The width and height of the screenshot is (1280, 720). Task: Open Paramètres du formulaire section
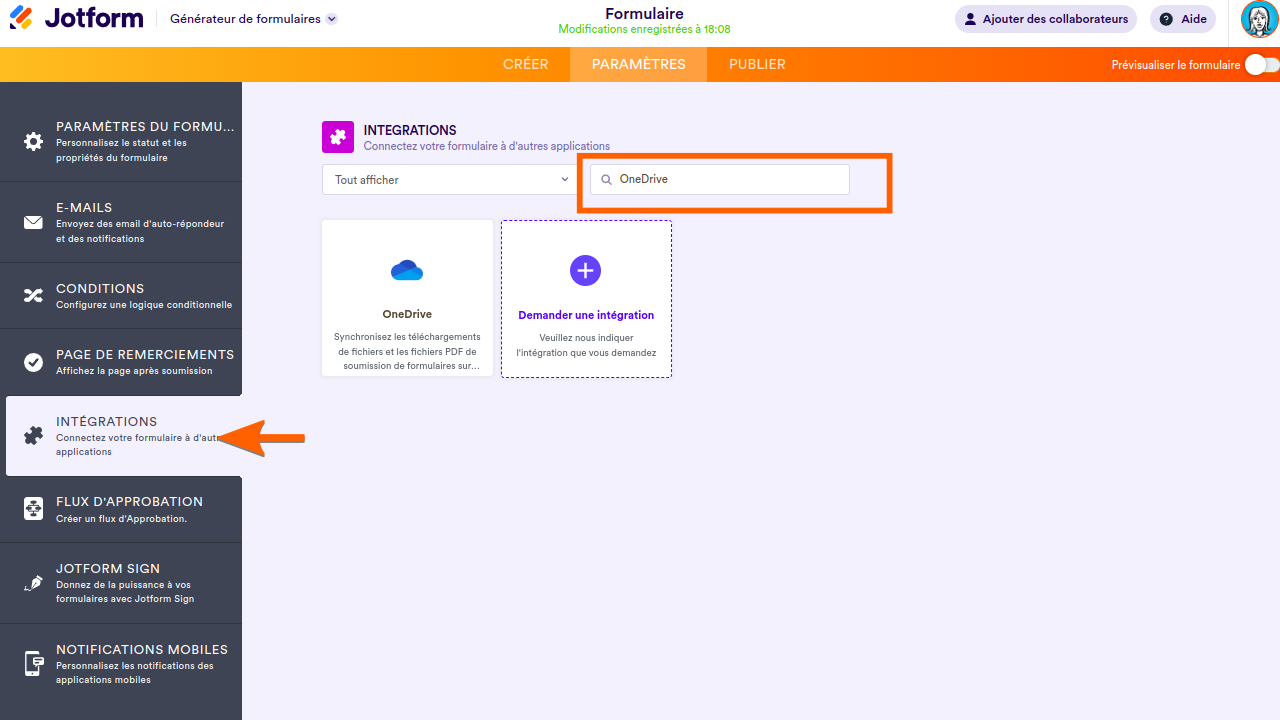pyautogui.click(x=121, y=141)
